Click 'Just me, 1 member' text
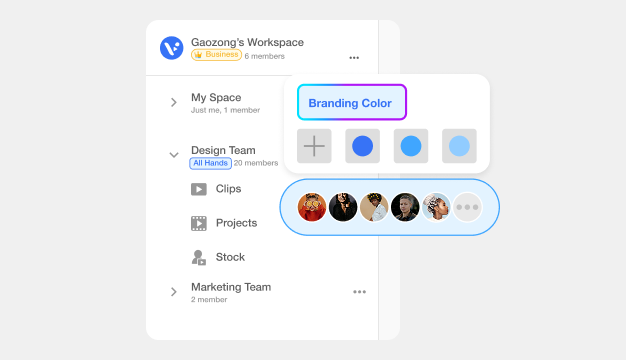626x360 pixels. (x=225, y=110)
